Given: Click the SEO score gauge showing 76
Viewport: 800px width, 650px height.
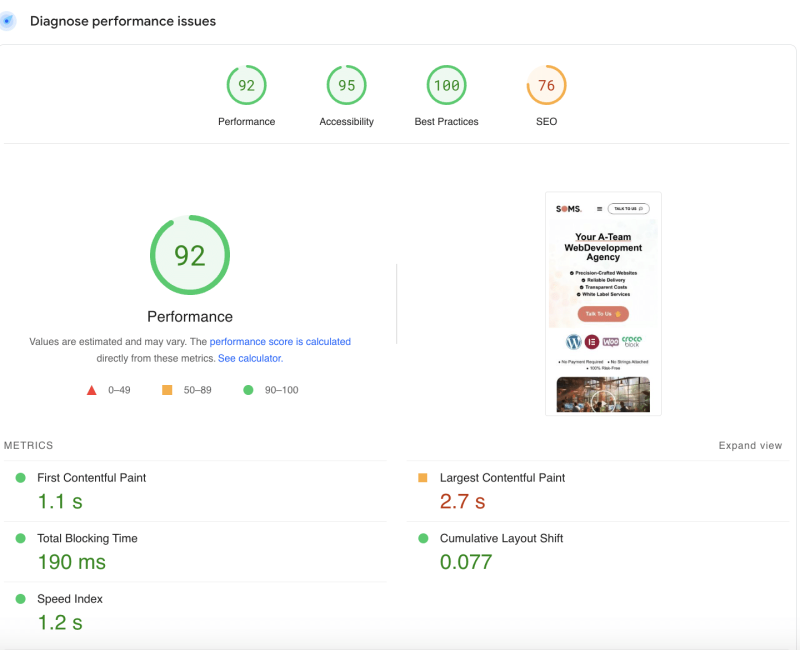Looking at the screenshot, I should coord(546,86).
